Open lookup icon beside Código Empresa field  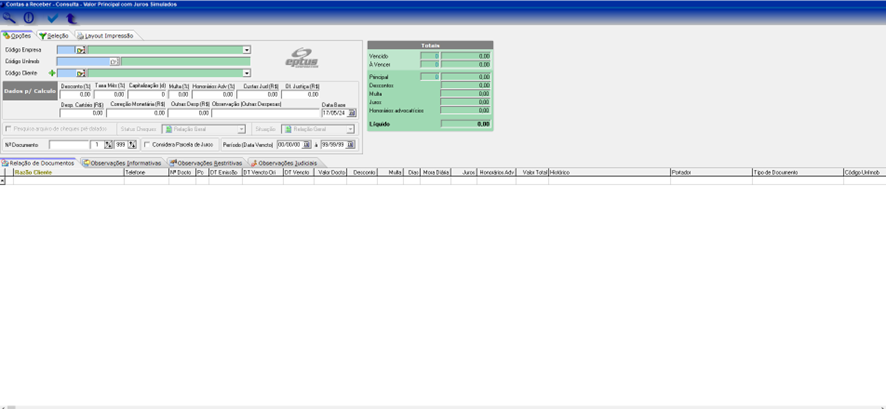(x=81, y=49)
